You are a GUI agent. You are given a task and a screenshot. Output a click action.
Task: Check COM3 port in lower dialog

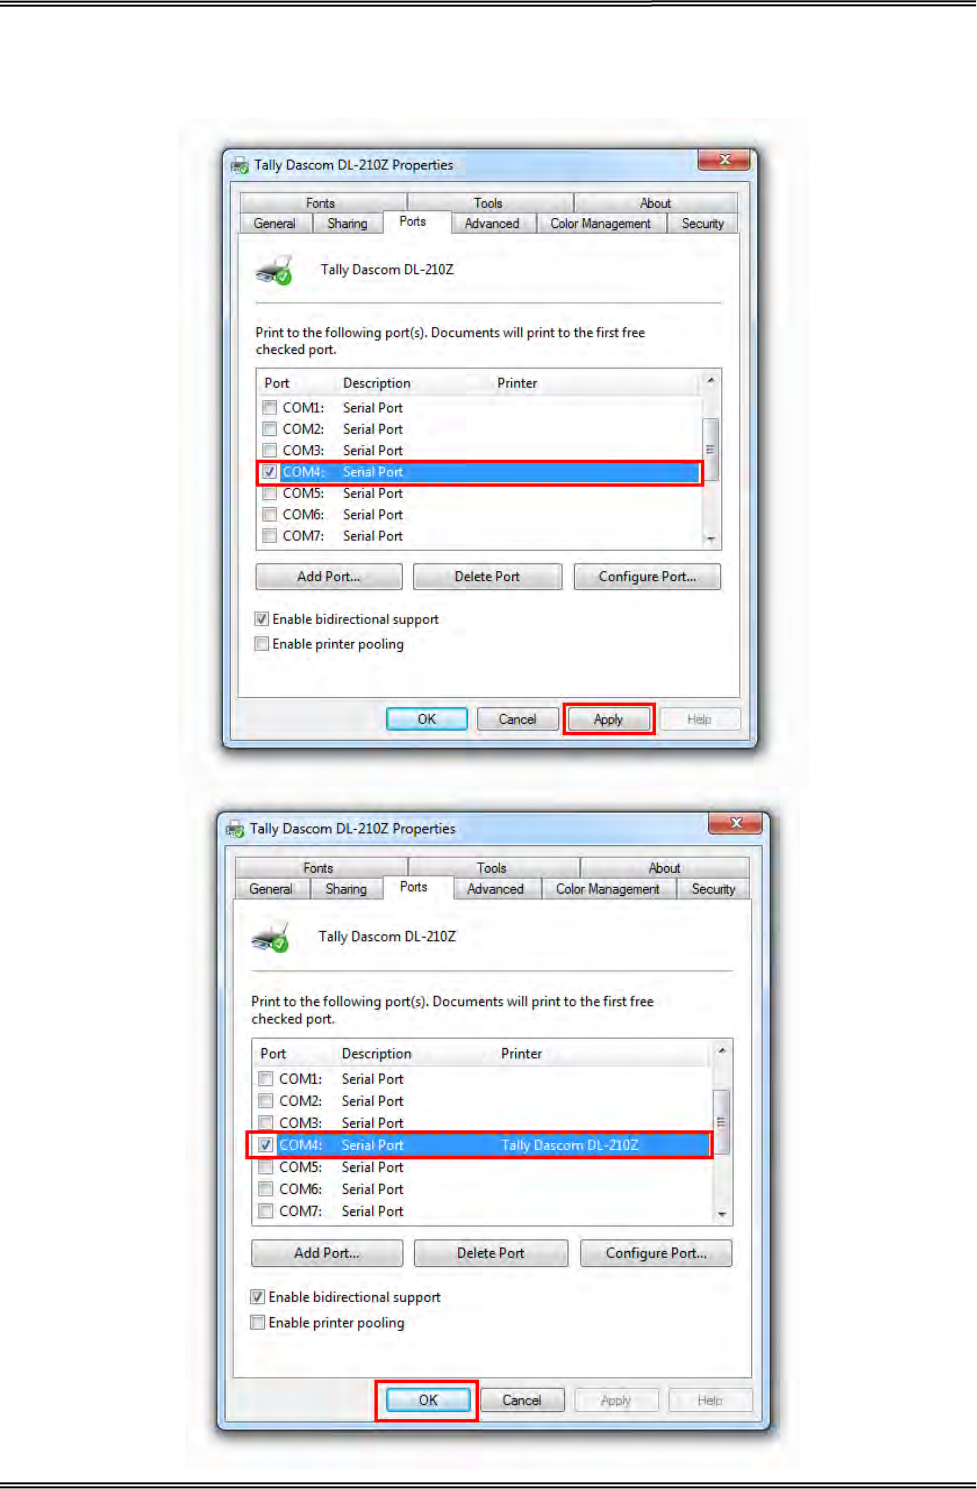click(265, 1123)
